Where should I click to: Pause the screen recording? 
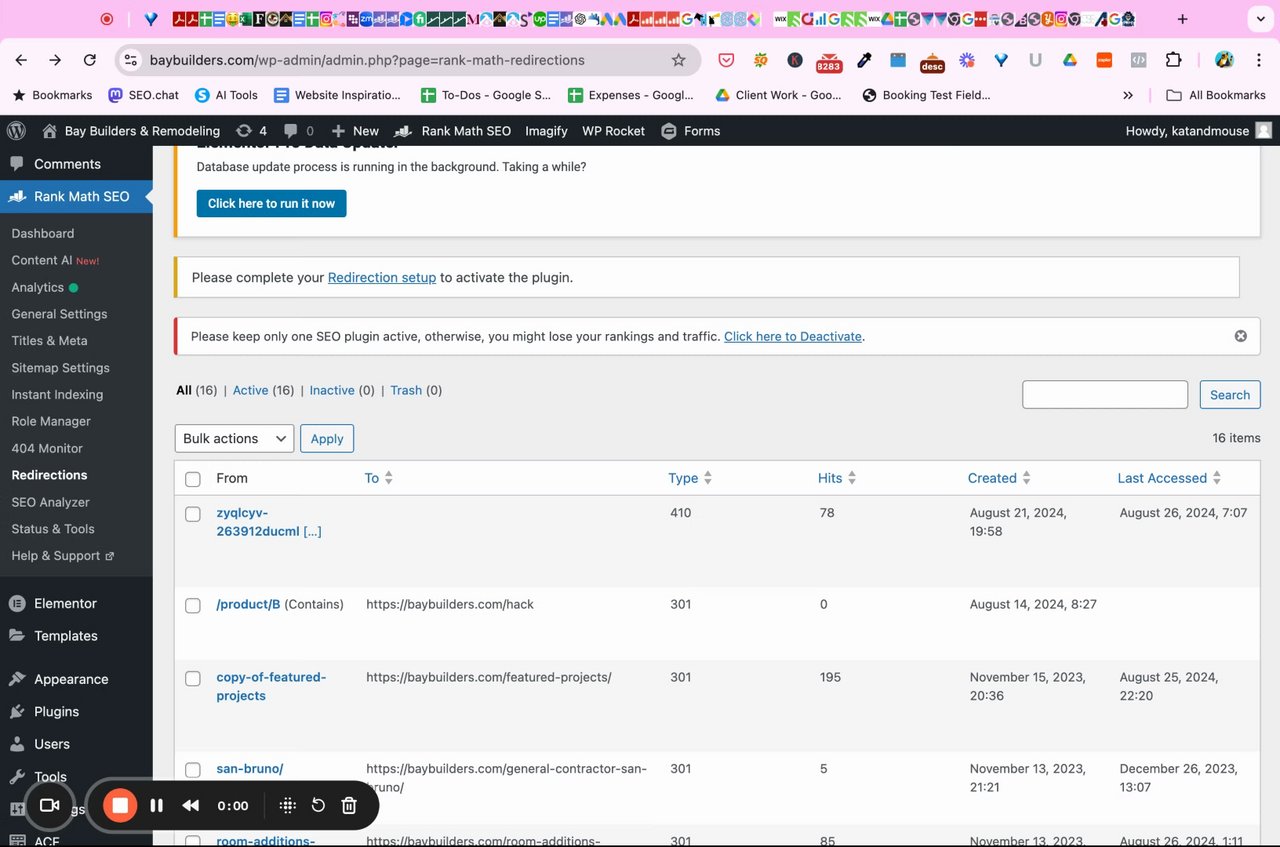pos(157,805)
